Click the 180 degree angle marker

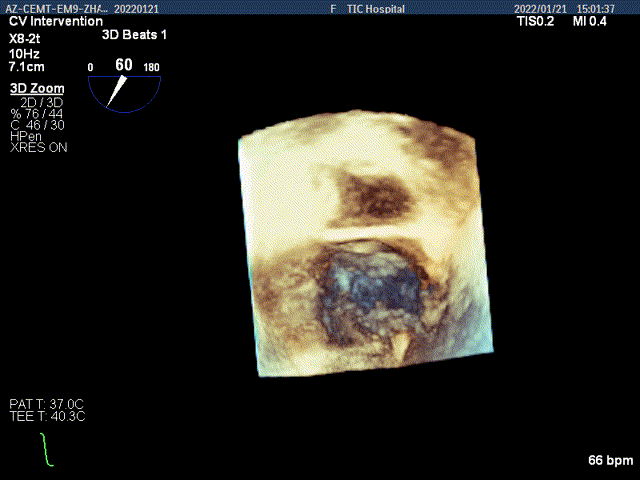coord(152,68)
